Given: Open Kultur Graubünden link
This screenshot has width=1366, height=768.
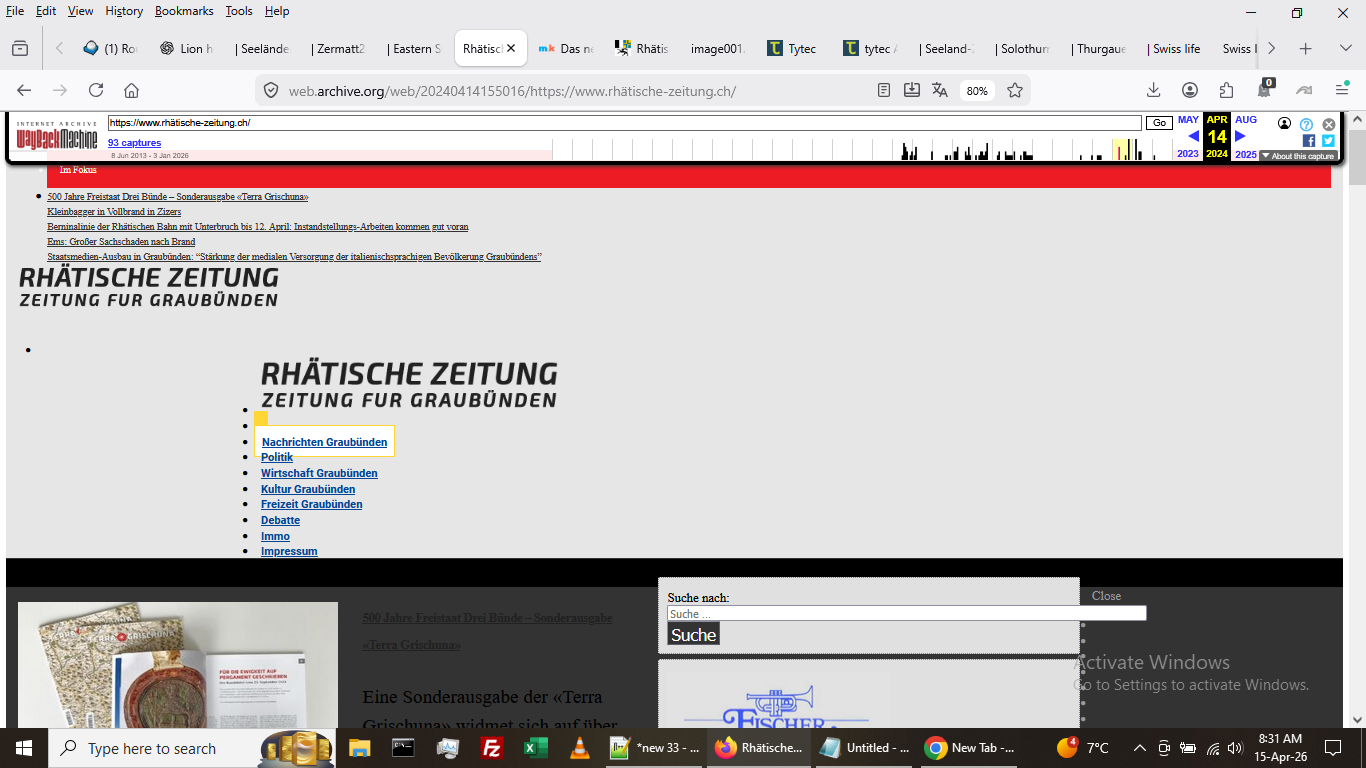Looking at the screenshot, I should pos(308,489).
